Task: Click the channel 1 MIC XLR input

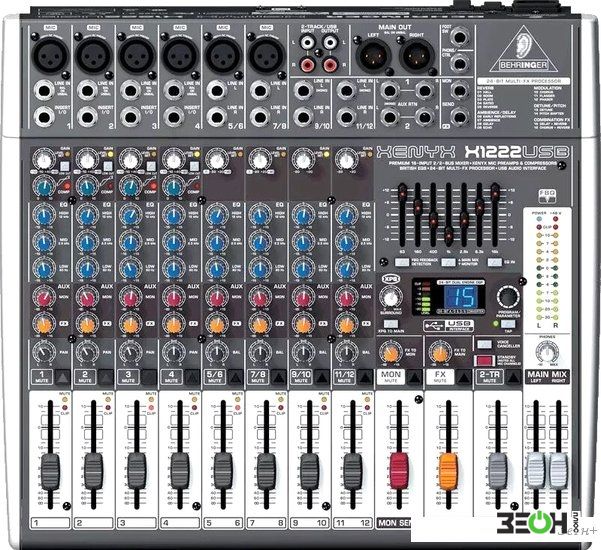Action: [50, 55]
